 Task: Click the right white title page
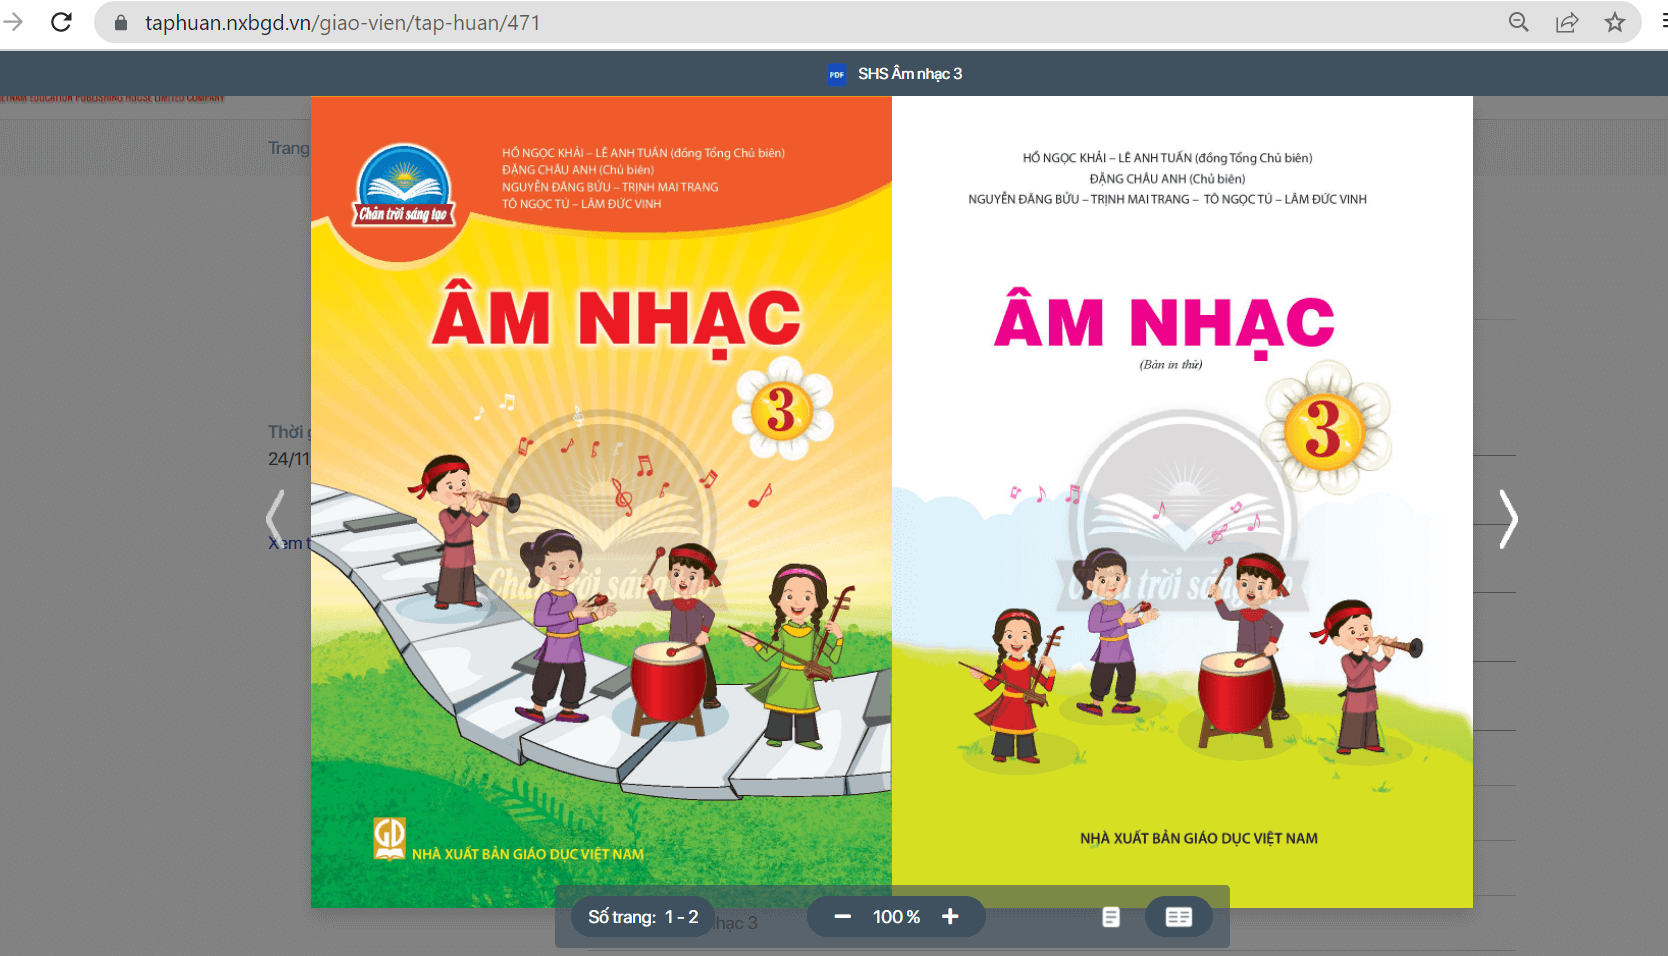point(1182,502)
